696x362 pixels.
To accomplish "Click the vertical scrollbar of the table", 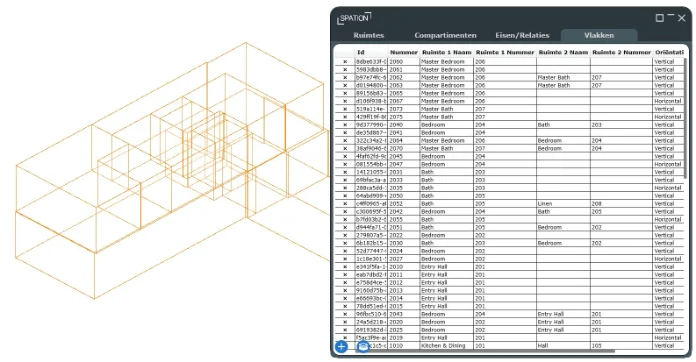I will 686,118.
